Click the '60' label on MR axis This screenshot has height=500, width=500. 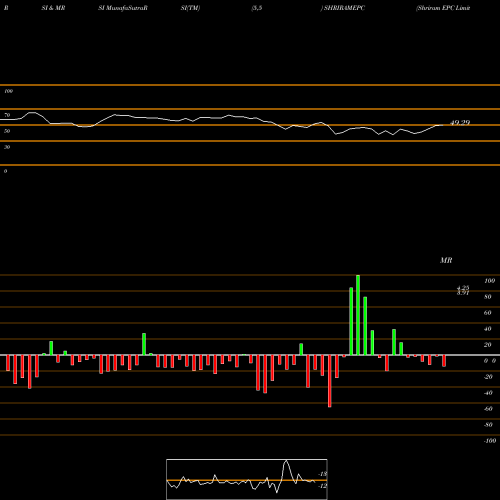(x=488, y=313)
